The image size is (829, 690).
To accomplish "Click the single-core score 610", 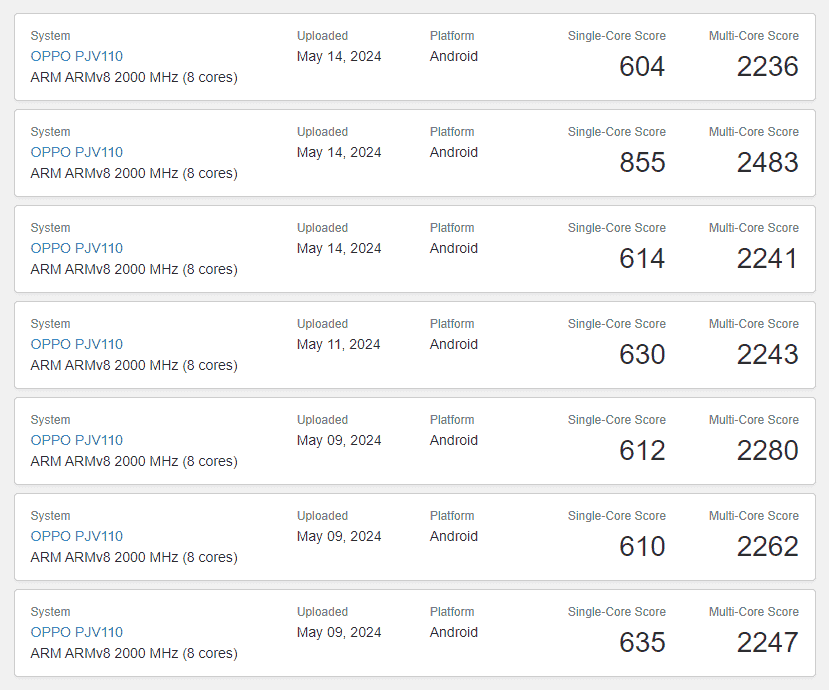I will coord(642,547).
